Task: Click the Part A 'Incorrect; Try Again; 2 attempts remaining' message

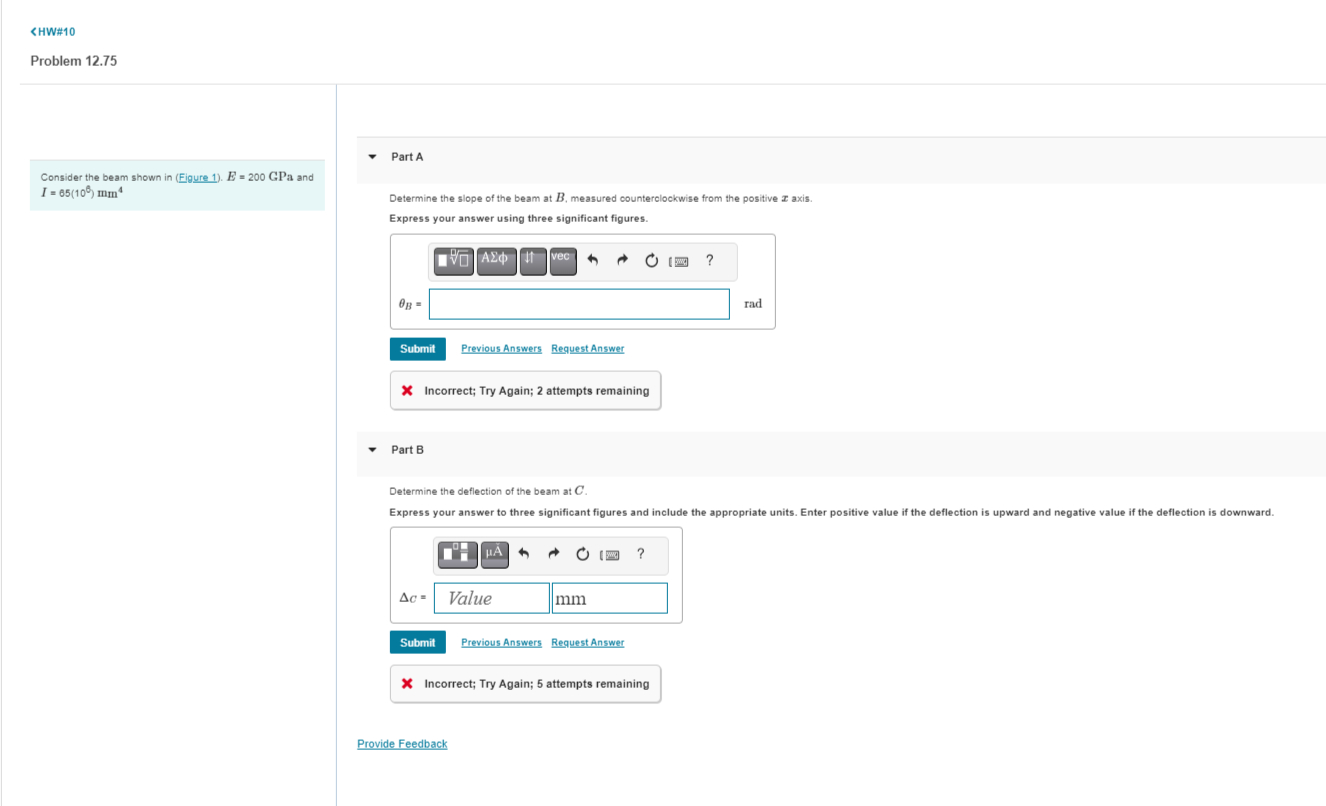Action: (x=525, y=391)
